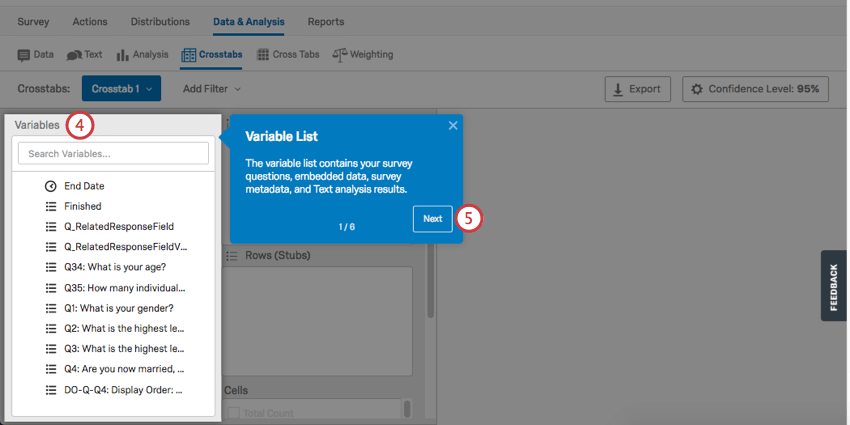Close the Variable List tooltip
Image resolution: width=850 pixels, height=425 pixels.
coord(453,126)
